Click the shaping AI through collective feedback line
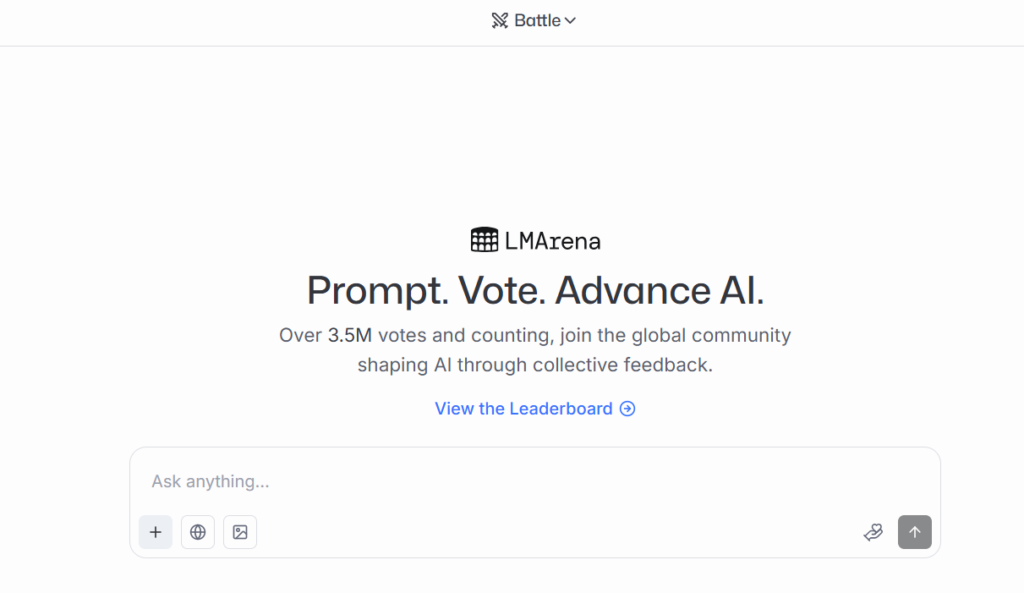 coord(535,365)
